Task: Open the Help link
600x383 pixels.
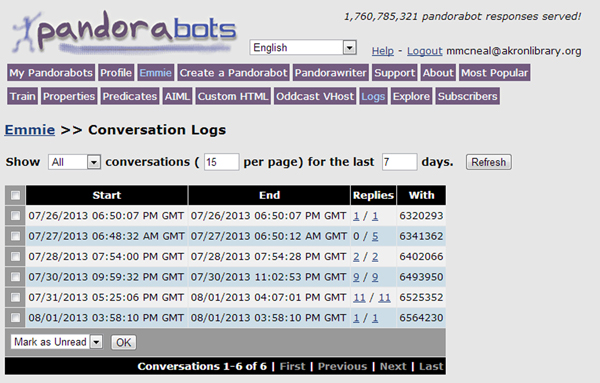Action: (383, 51)
